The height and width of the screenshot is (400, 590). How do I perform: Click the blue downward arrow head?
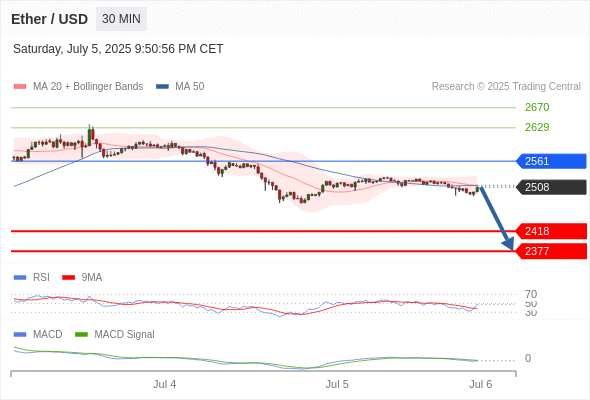pos(508,244)
